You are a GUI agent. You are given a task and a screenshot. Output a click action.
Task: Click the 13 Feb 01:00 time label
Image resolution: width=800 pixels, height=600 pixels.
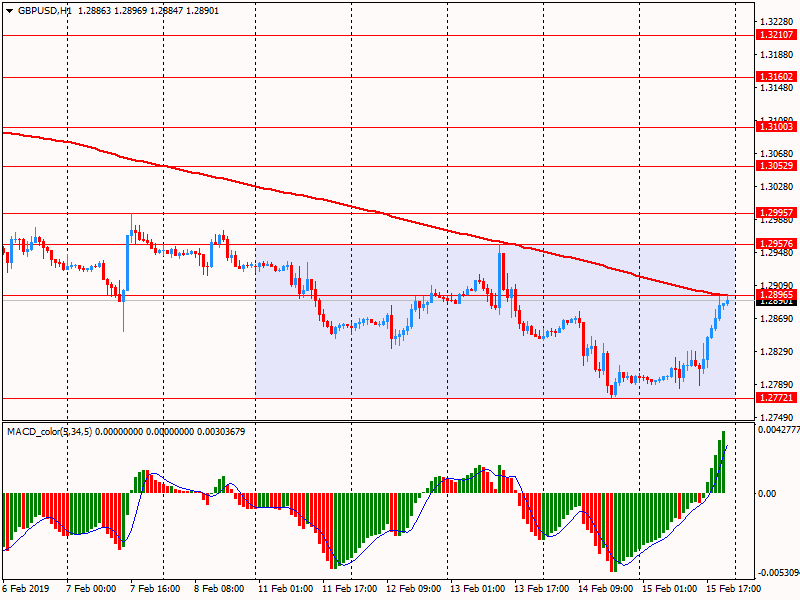click(478, 588)
